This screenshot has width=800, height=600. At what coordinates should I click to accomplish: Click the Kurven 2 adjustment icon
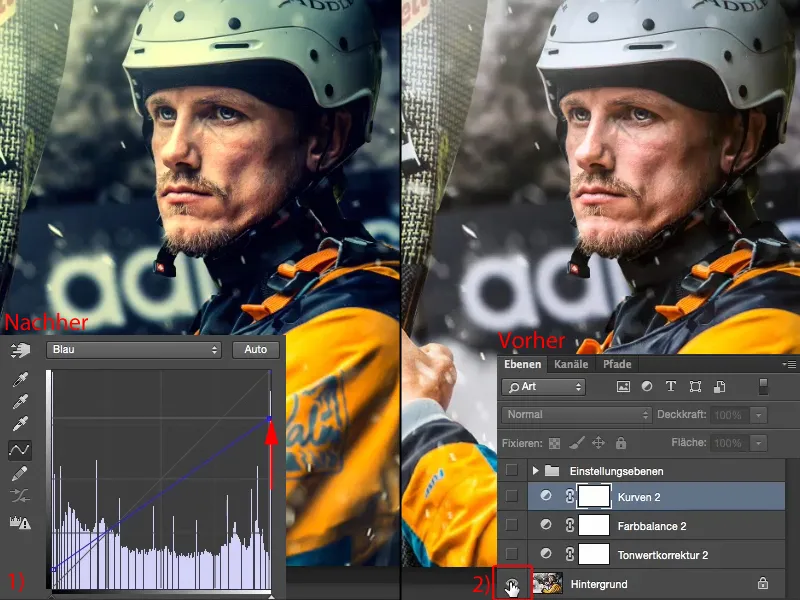pyautogui.click(x=546, y=495)
